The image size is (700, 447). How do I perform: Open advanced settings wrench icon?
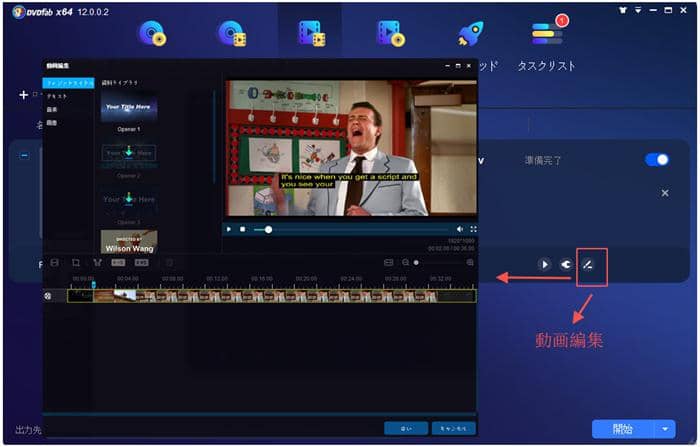click(566, 265)
